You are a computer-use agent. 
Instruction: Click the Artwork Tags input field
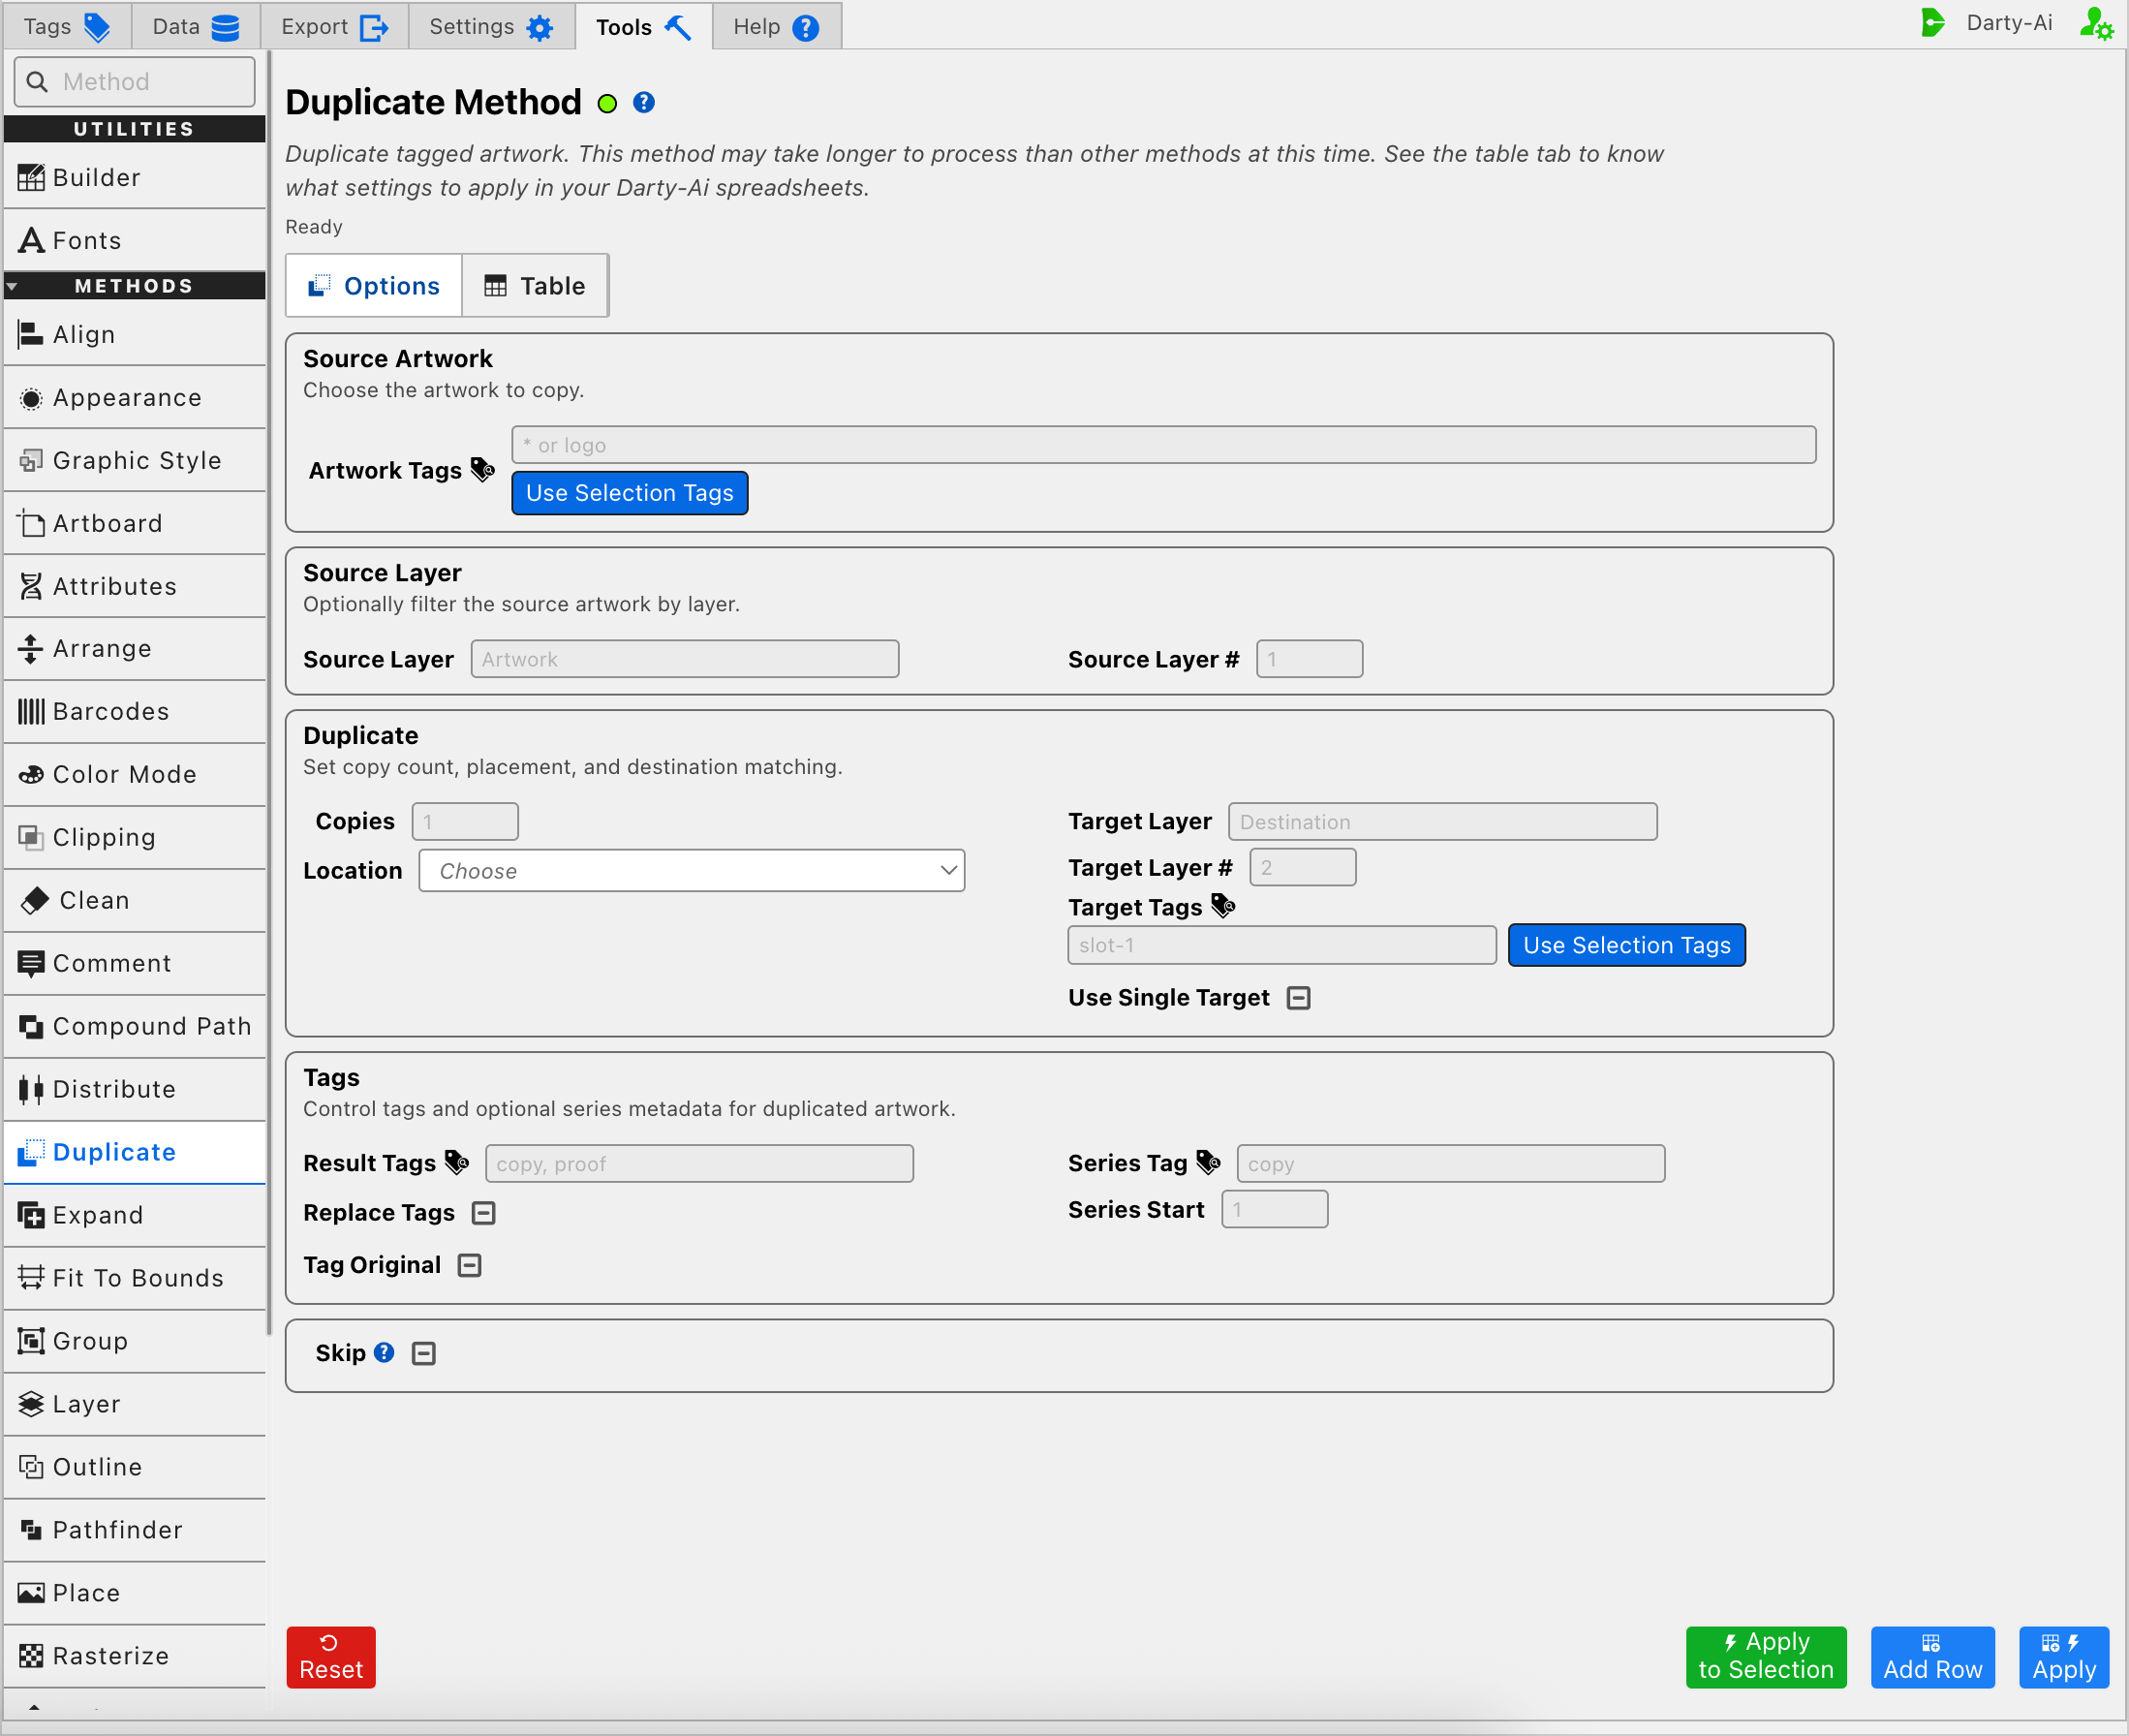(1164, 445)
